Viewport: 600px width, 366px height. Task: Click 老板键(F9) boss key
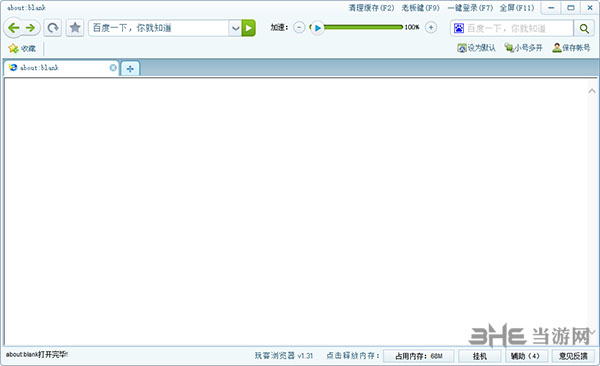[x=421, y=8]
